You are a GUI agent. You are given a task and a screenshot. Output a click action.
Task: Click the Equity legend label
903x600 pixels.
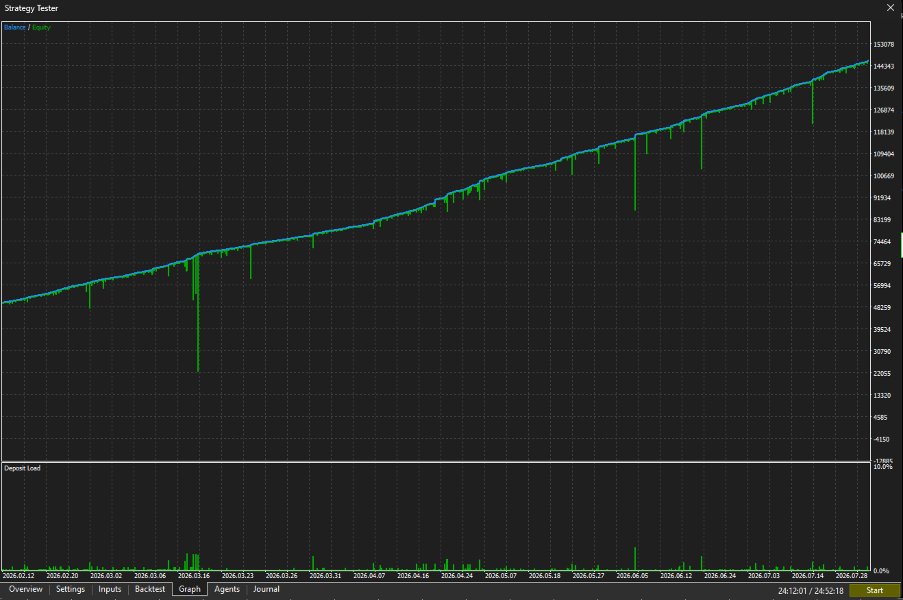[x=41, y=27]
